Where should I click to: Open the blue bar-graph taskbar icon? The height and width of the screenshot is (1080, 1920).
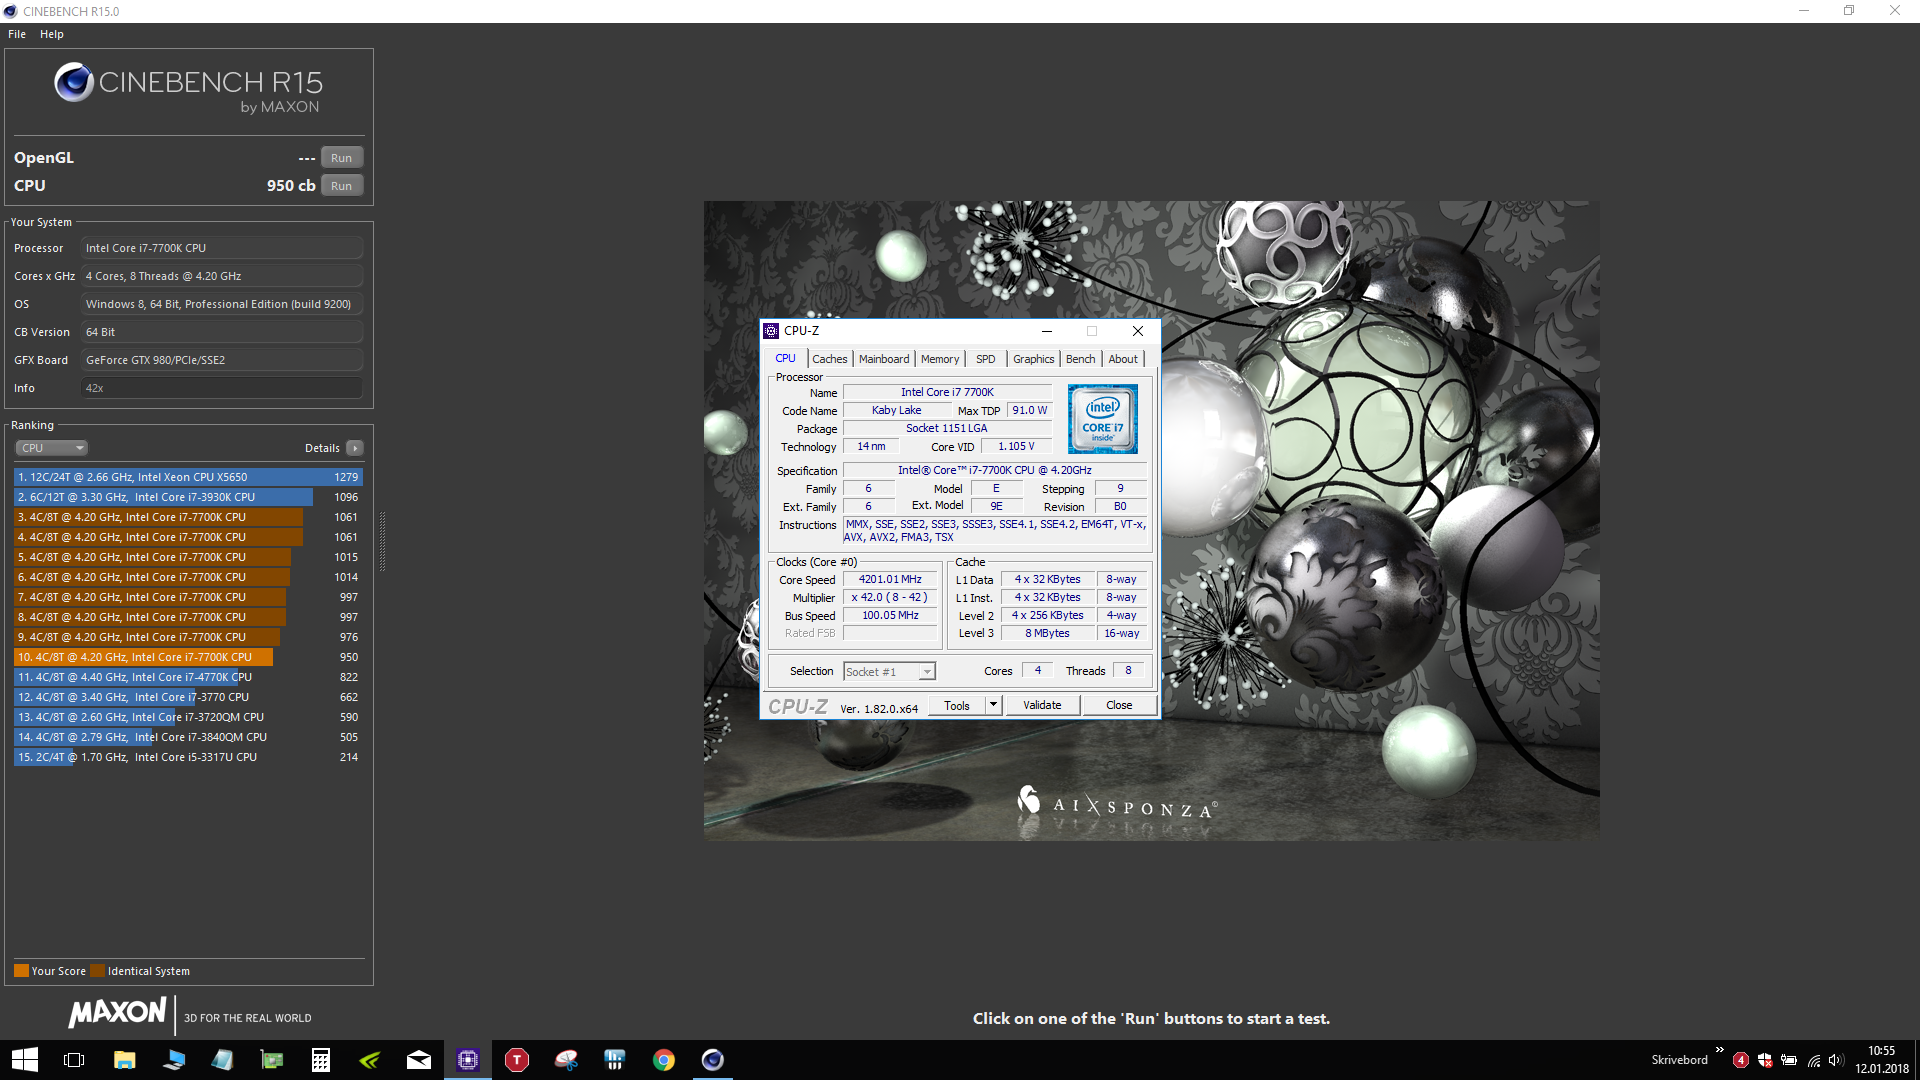coord(615,1060)
